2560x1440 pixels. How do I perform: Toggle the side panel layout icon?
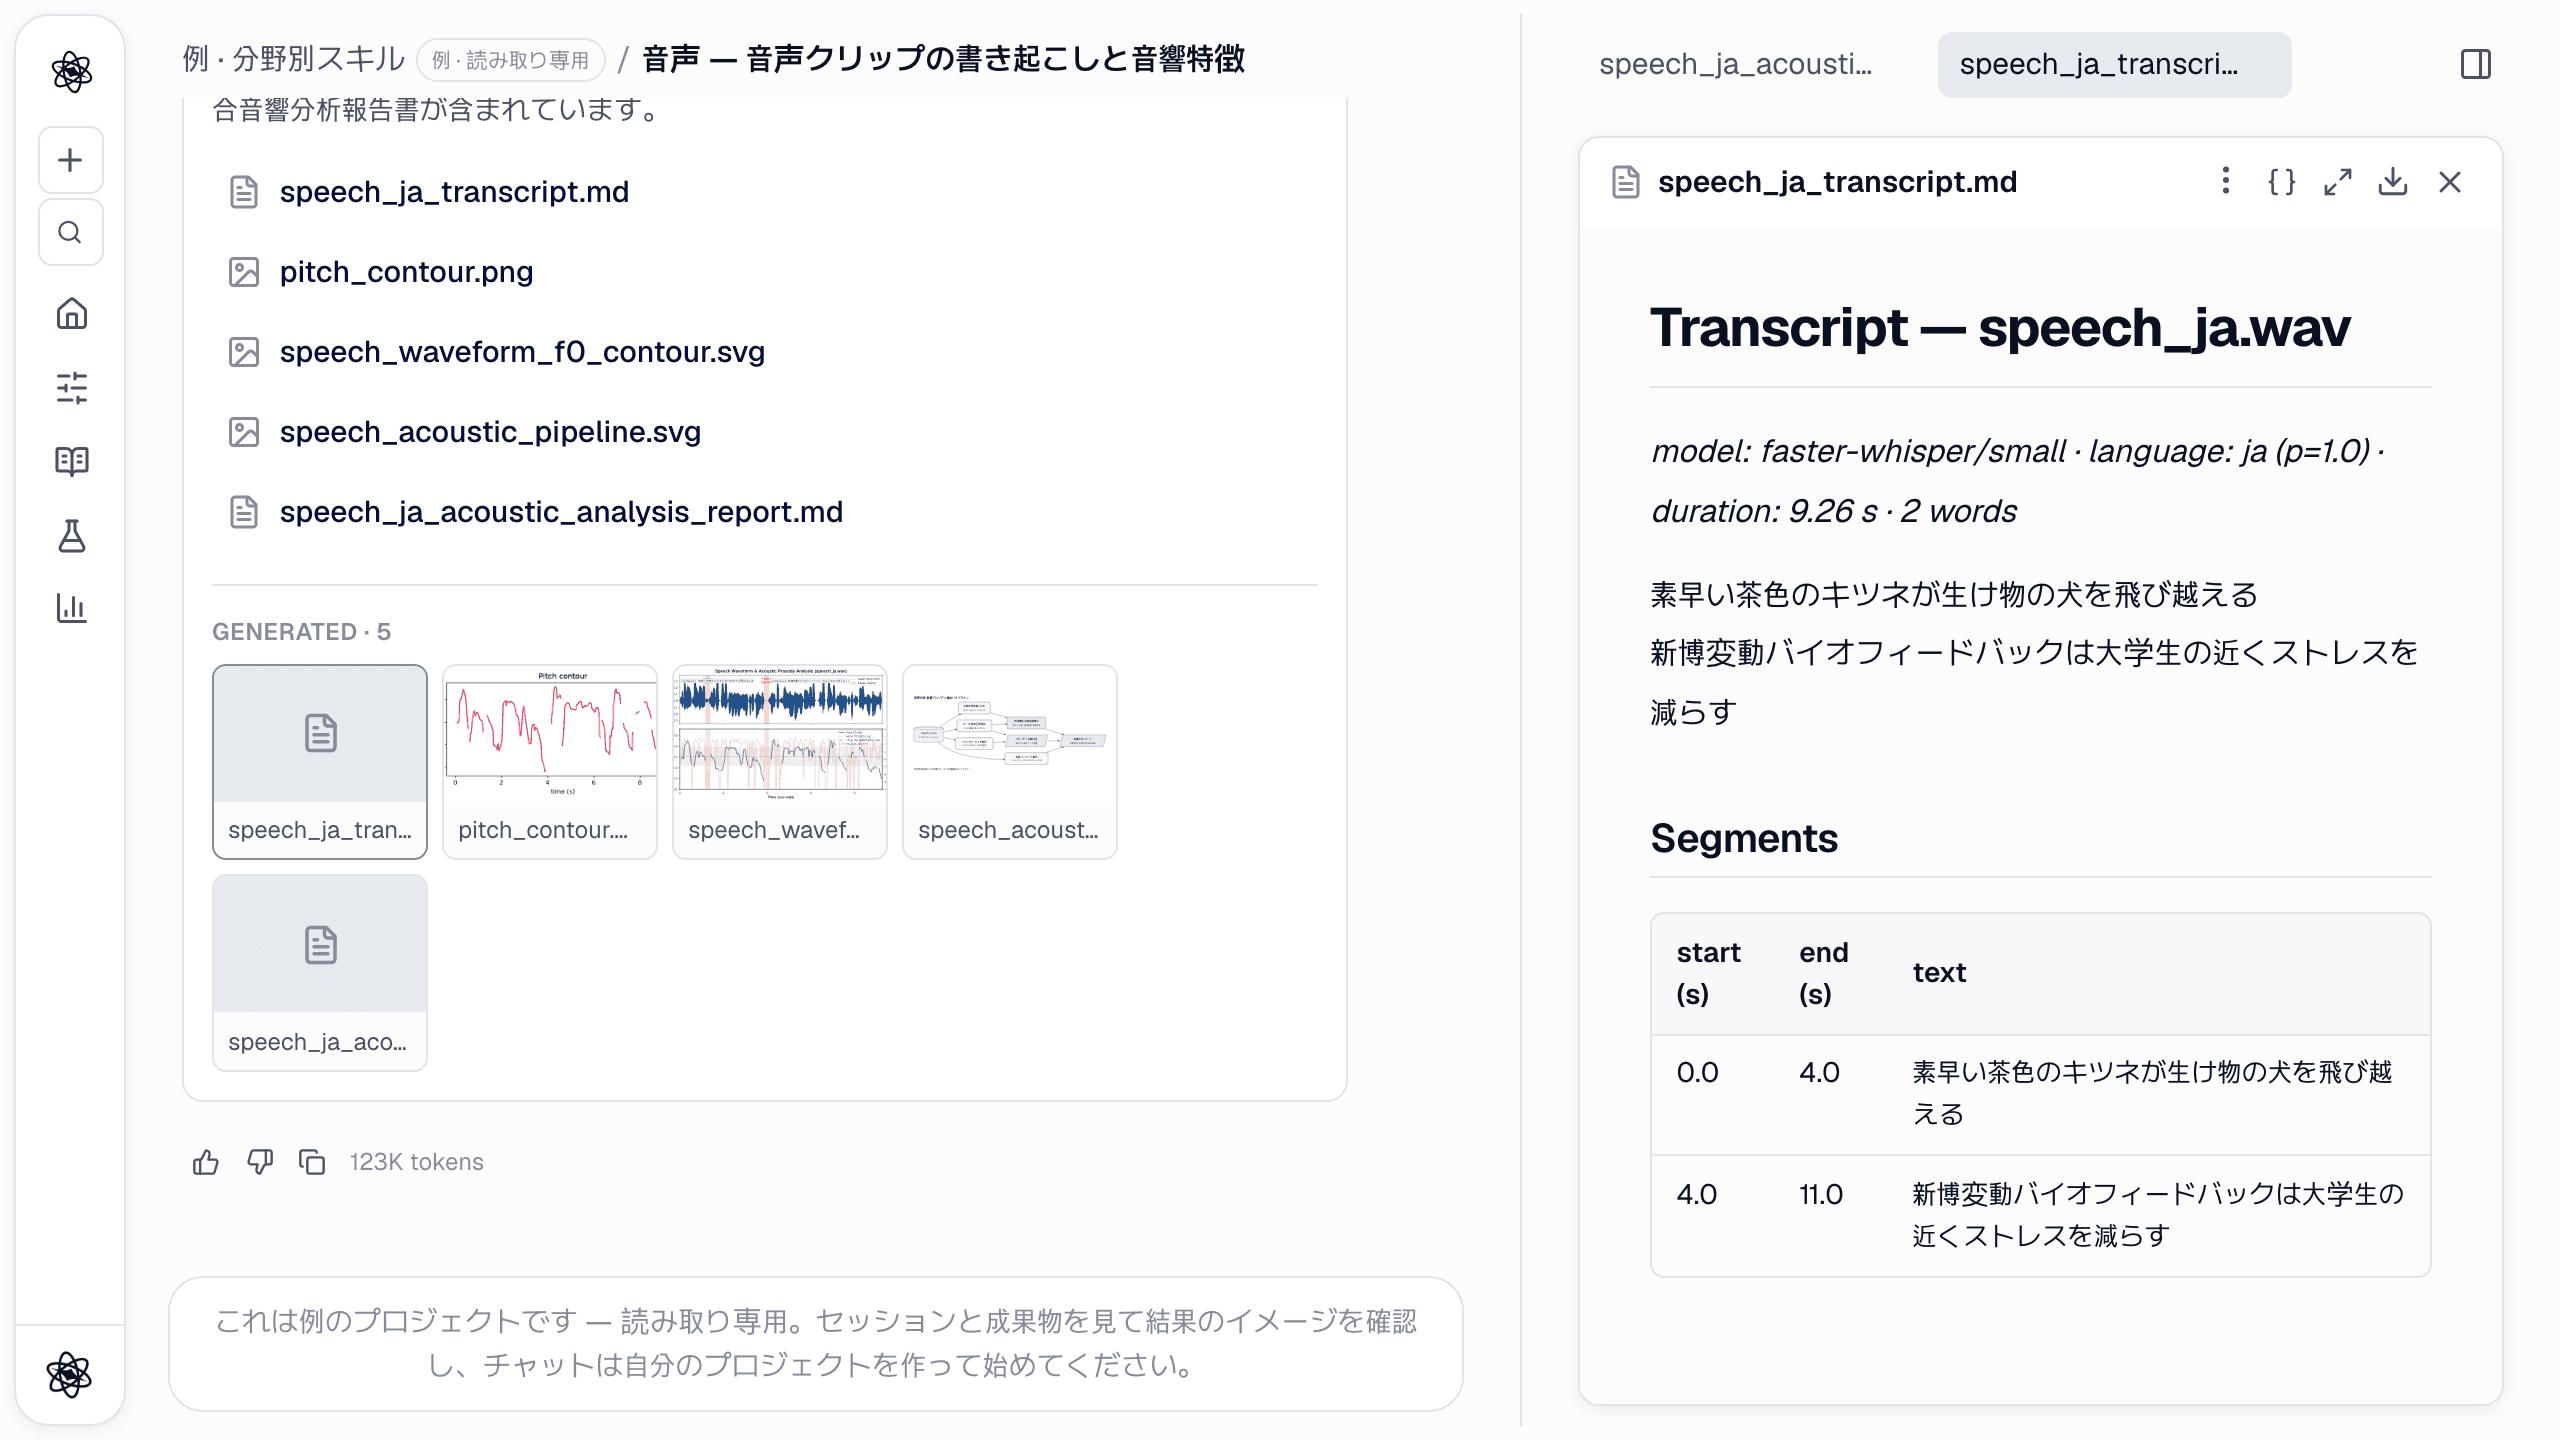2476,64
